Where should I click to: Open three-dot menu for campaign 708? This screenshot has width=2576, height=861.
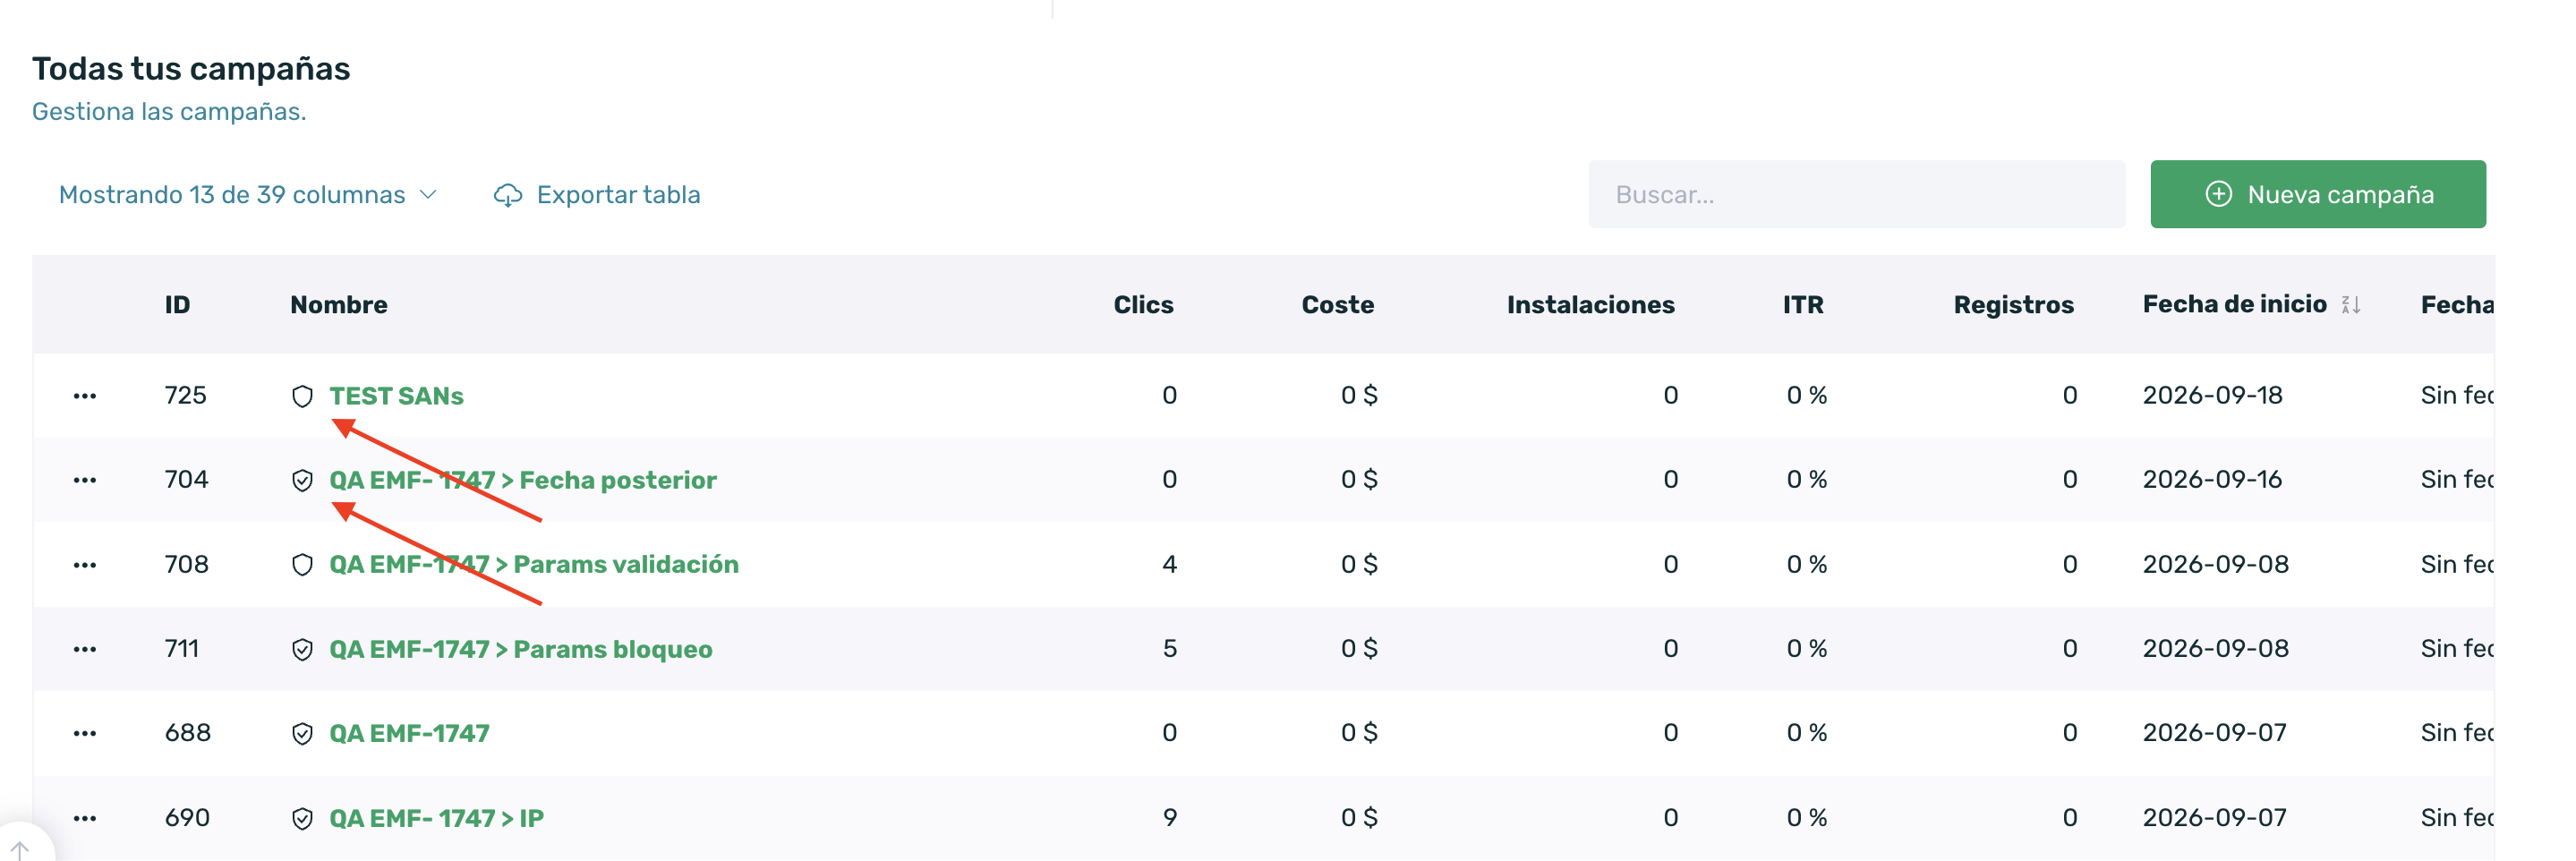[85, 565]
